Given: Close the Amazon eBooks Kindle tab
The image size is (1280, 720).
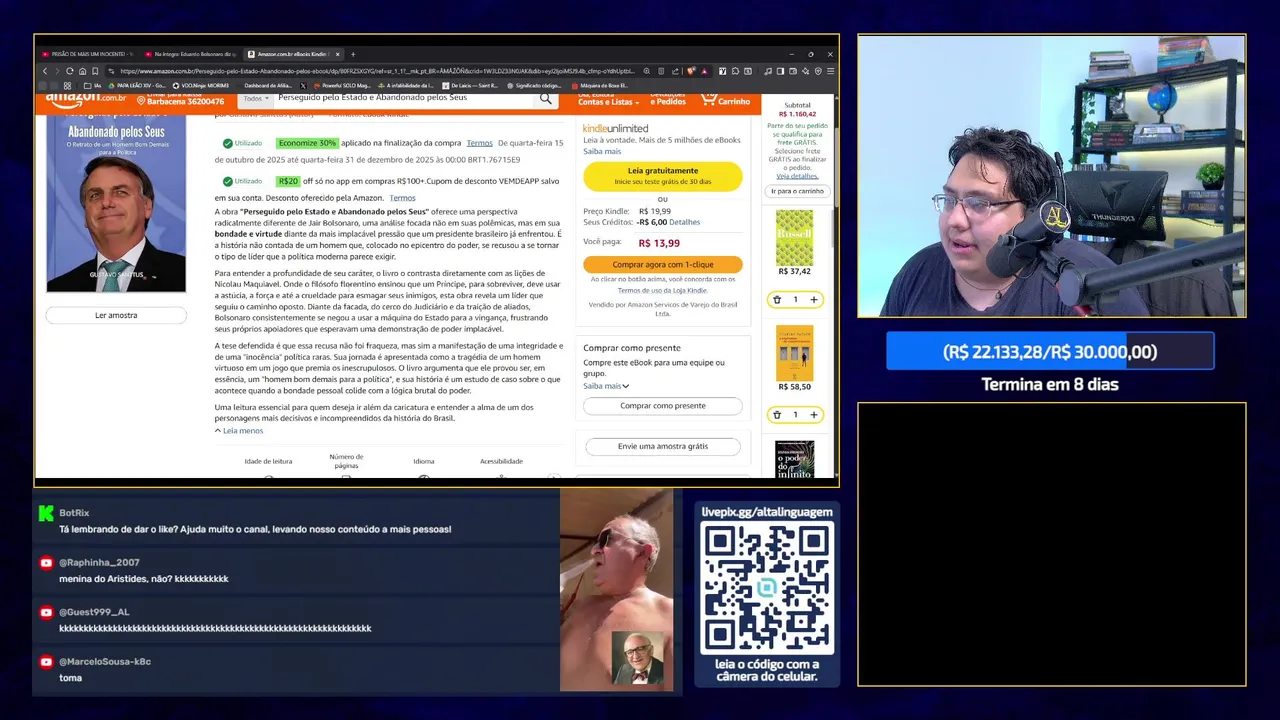Looking at the screenshot, I should coord(337,54).
